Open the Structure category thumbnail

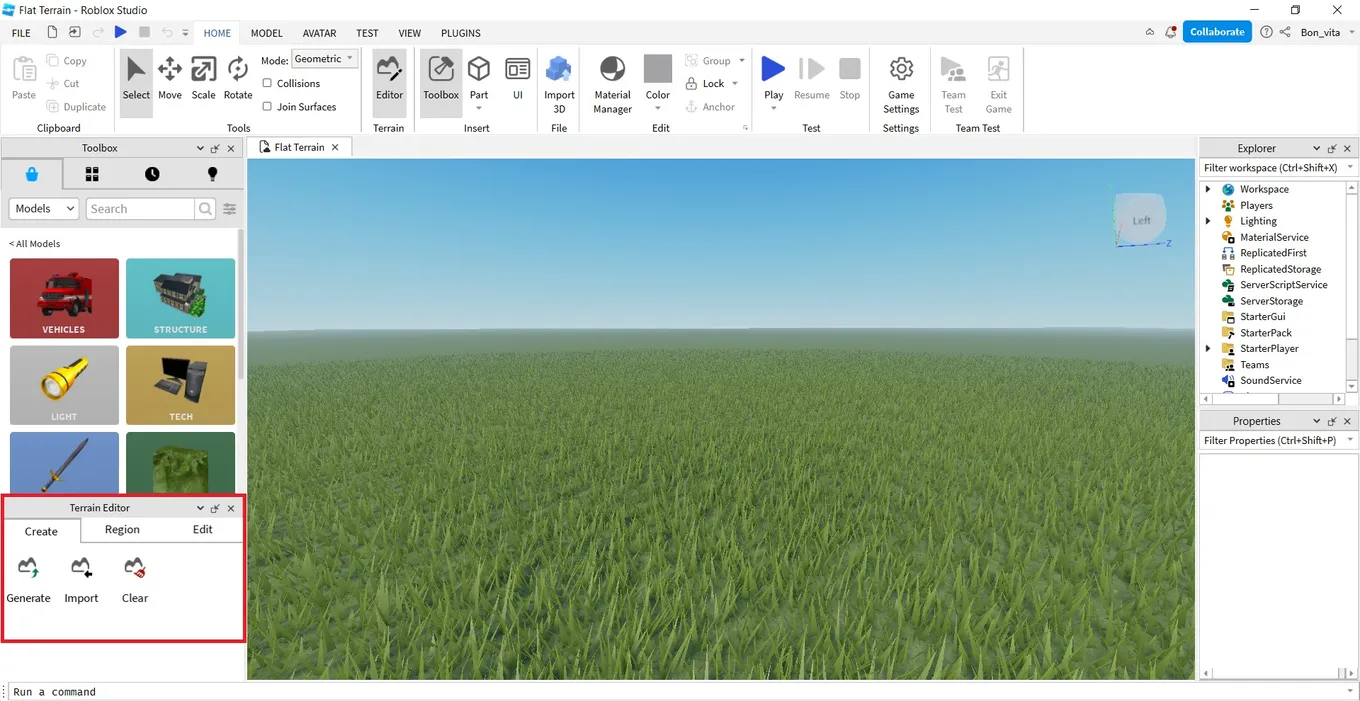coord(181,298)
